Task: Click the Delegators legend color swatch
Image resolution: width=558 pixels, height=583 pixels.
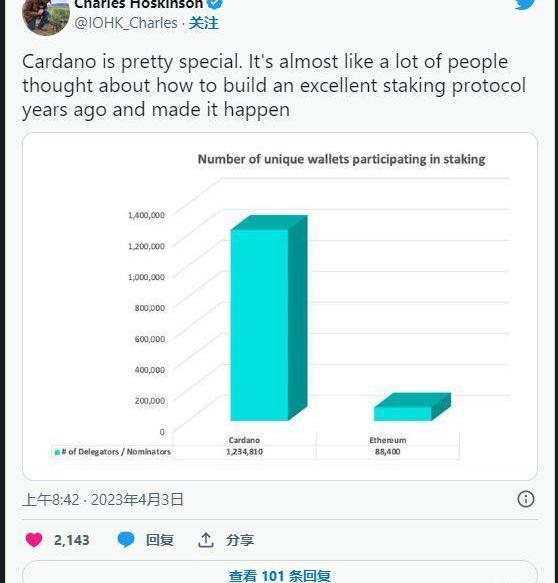Action: (x=57, y=452)
